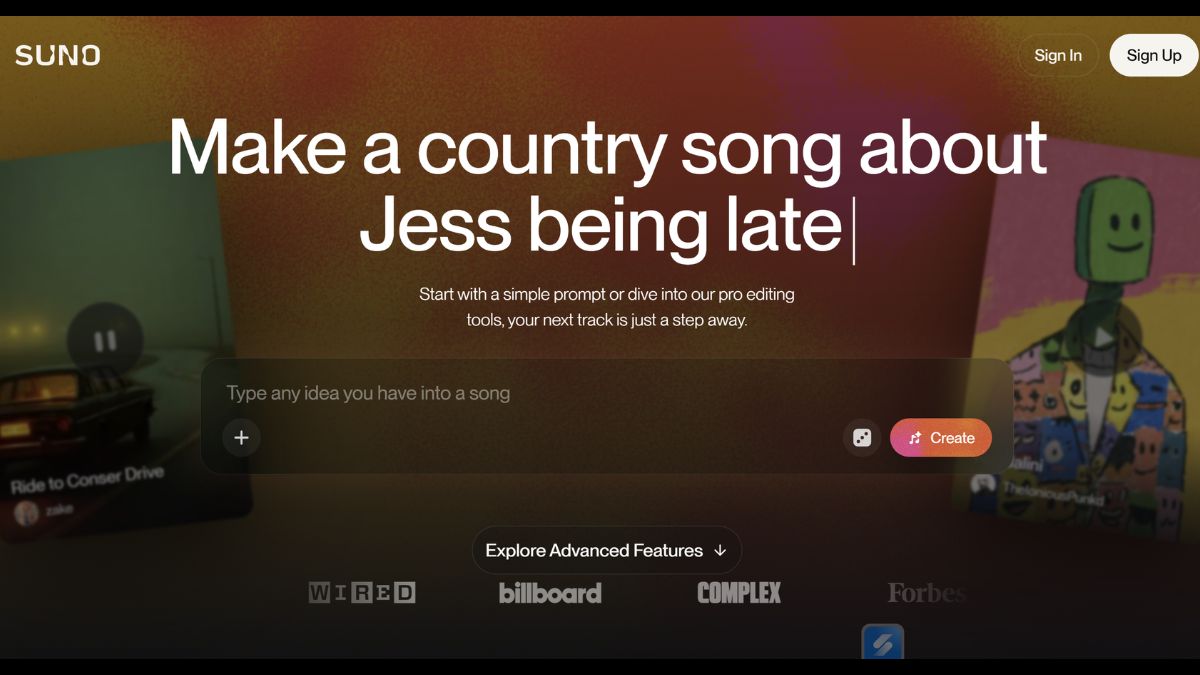Open the WIRED press logo
1200x675 pixels.
coord(362,593)
